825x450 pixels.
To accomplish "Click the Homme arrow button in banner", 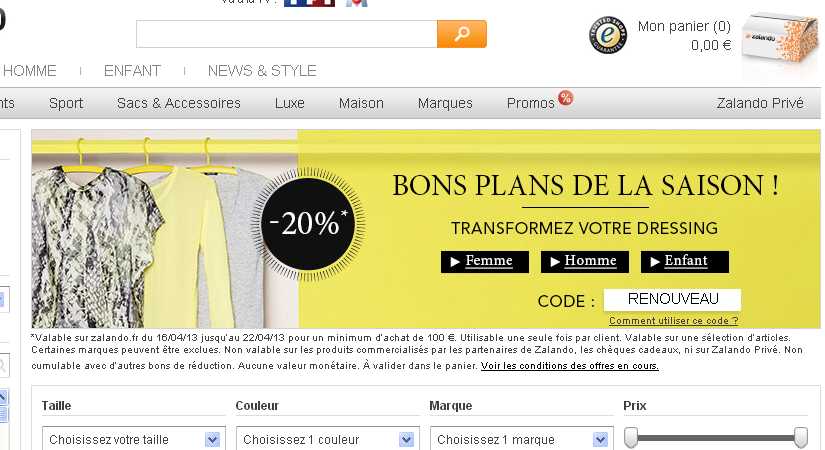I will (x=585, y=262).
